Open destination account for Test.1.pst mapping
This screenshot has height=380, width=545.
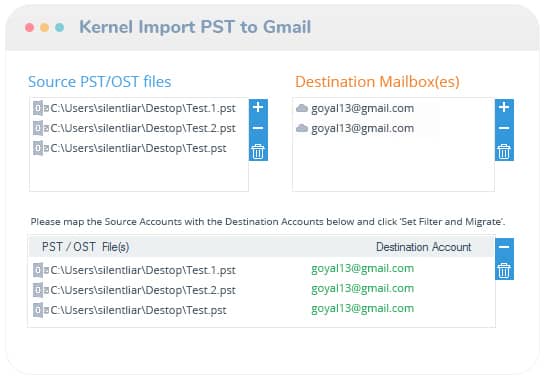tap(363, 269)
